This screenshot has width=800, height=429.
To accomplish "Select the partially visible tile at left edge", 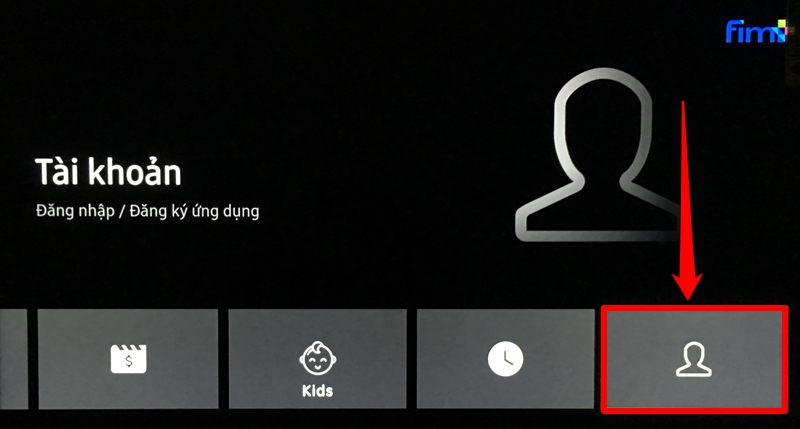I will point(13,359).
